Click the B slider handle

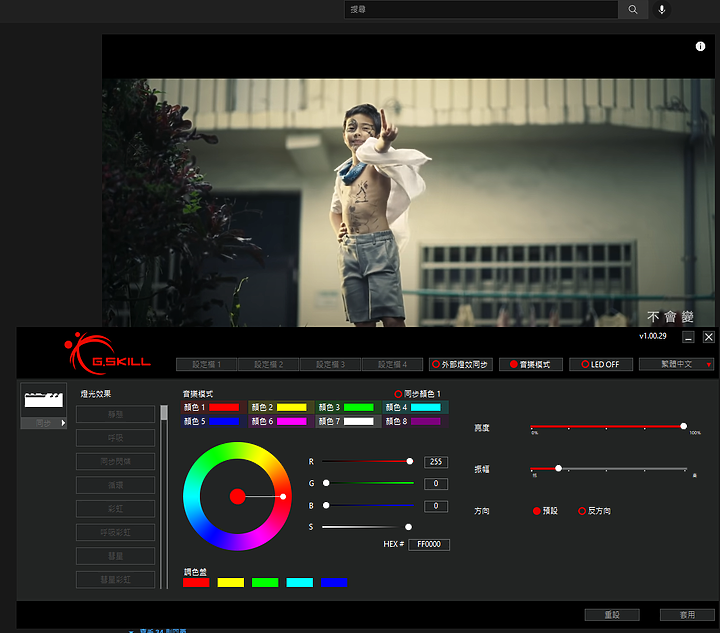click(326, 505)
